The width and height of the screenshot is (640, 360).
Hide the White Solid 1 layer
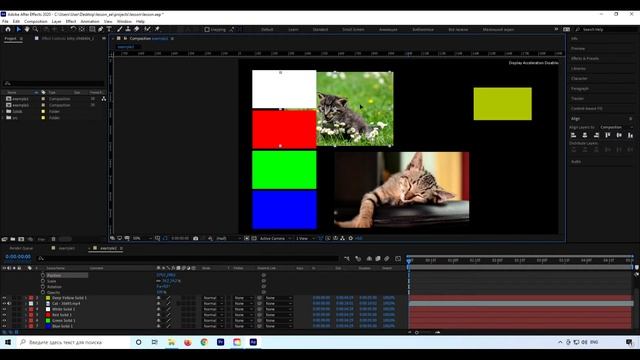pyautogui.click(x=4, y=309)
